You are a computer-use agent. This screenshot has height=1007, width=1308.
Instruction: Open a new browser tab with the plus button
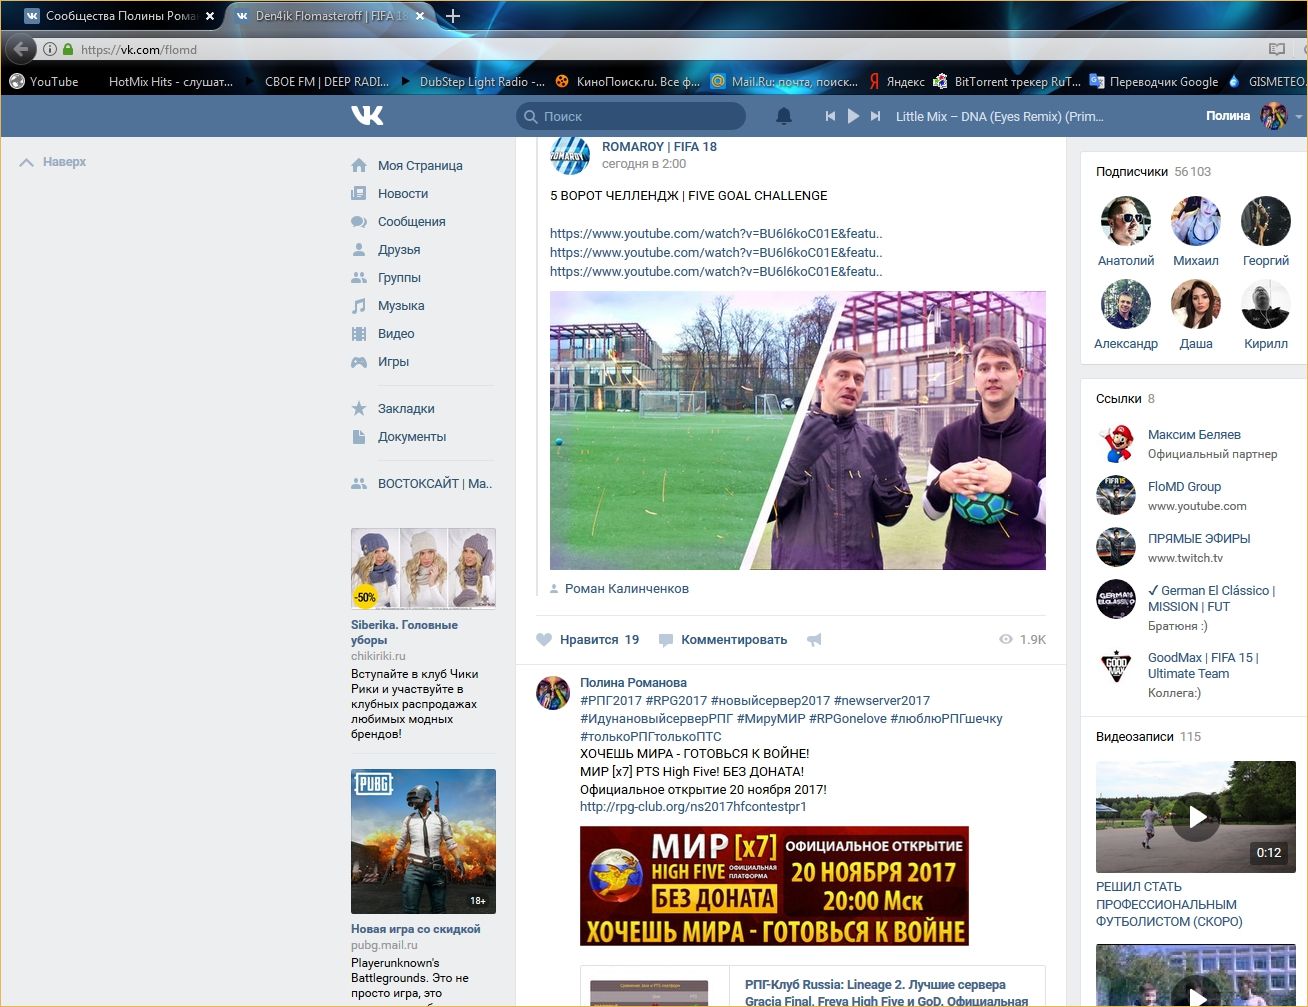point(453,16)
